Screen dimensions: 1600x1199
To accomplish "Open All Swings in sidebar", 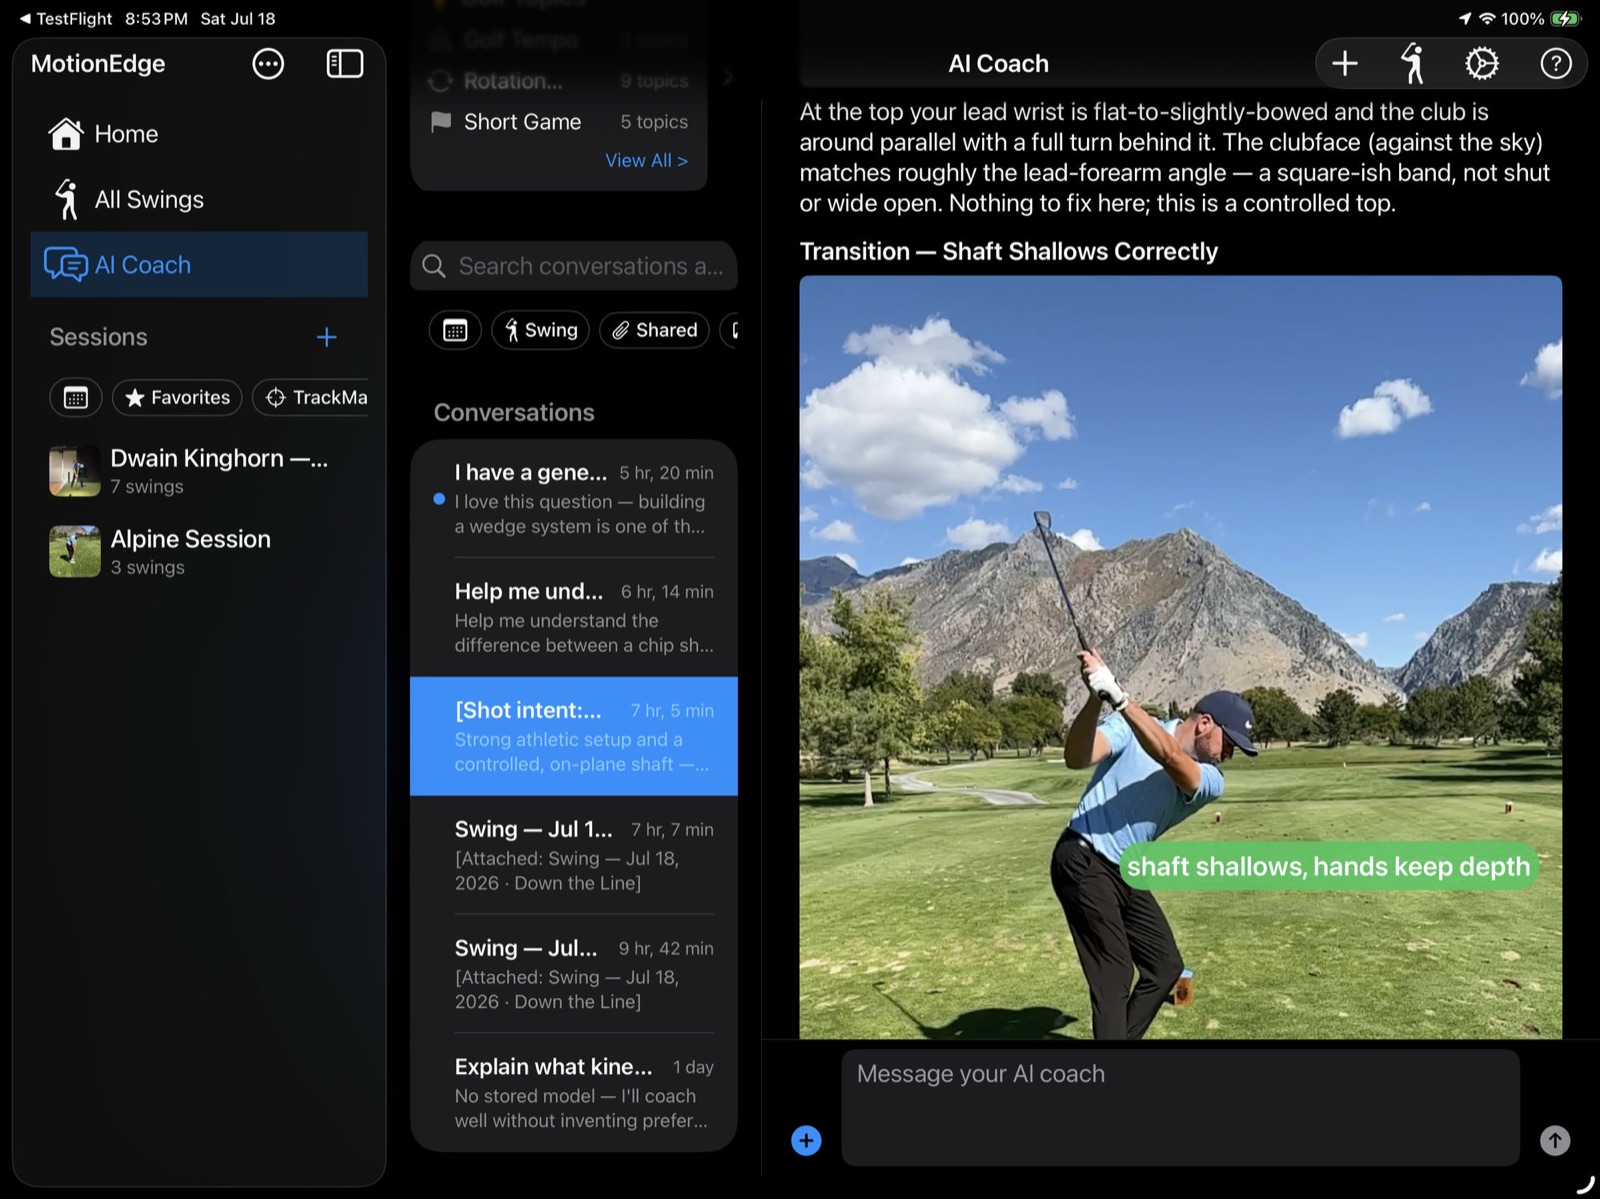I will (x=199, y=199).
